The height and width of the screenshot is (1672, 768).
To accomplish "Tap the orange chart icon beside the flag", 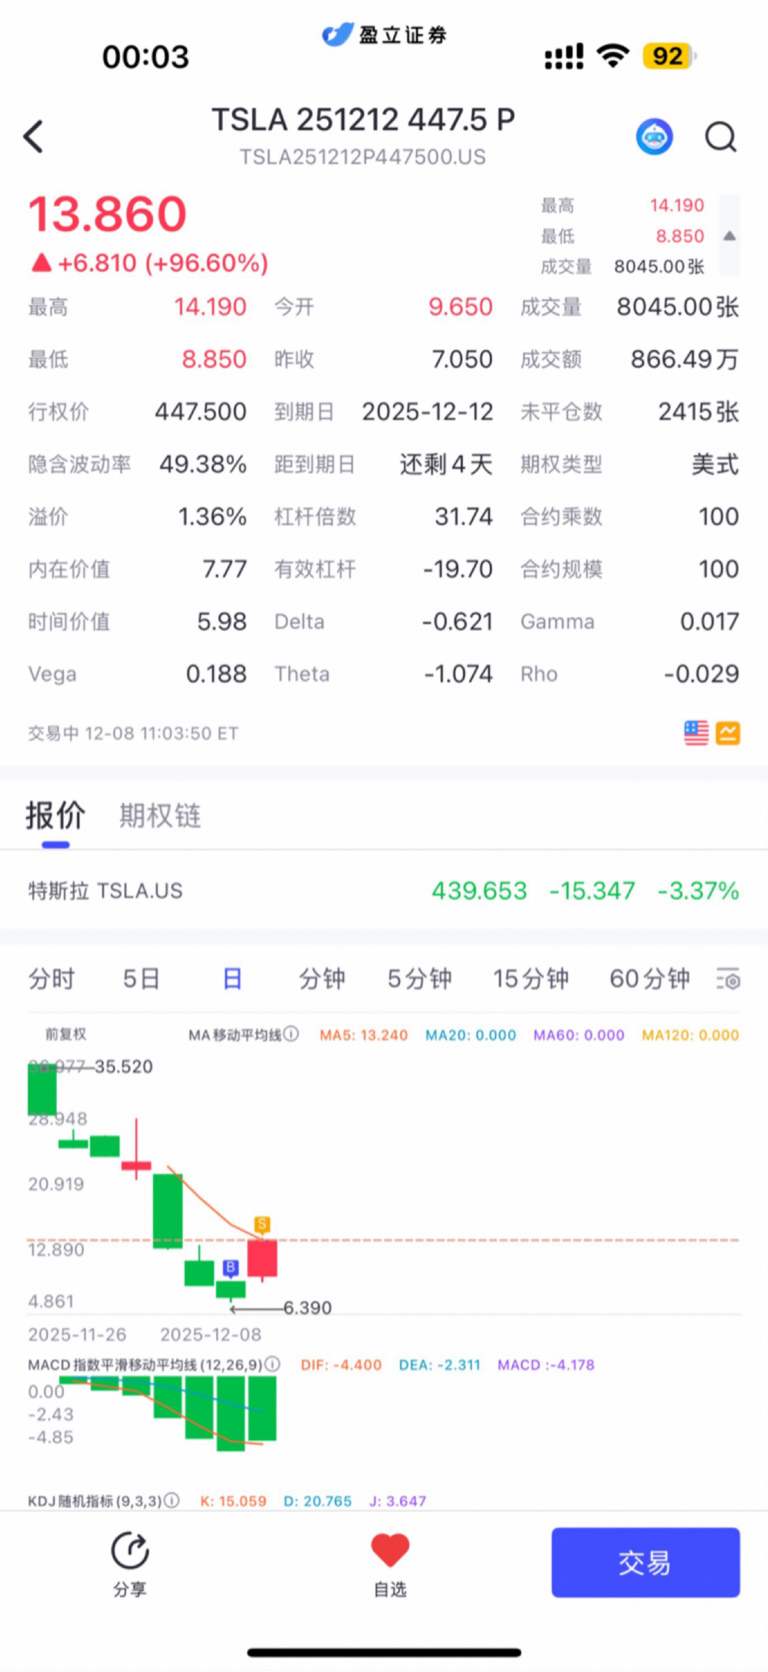I will [x=728, y=733].
